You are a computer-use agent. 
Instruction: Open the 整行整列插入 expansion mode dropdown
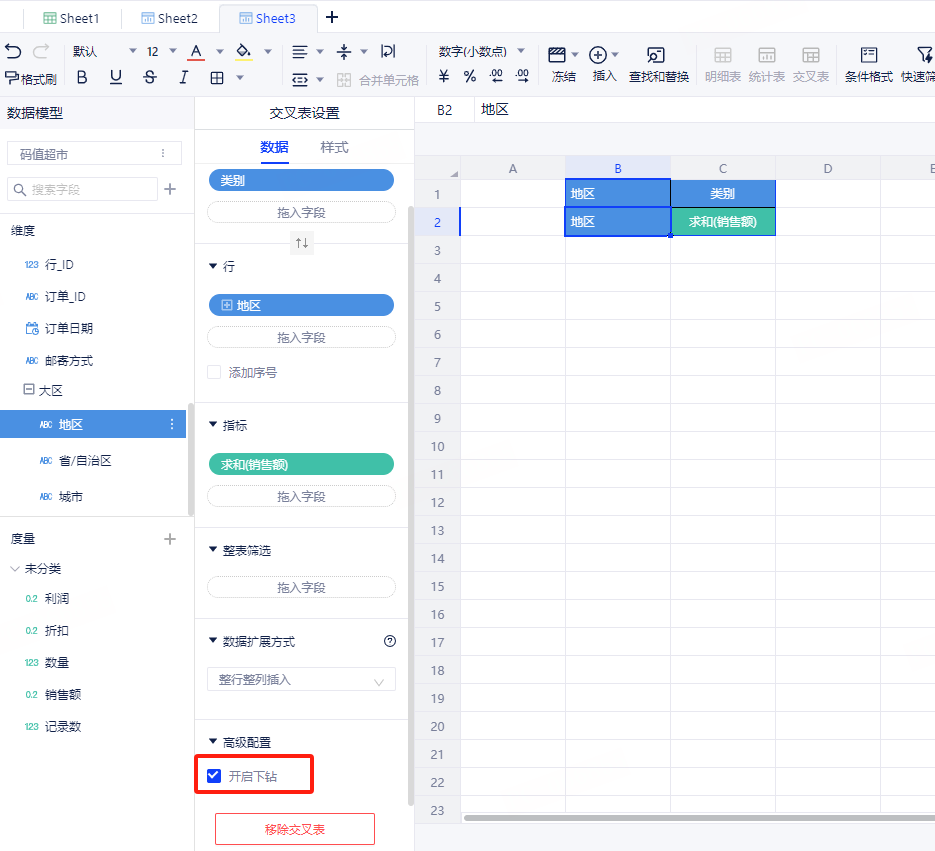pos(301,680)
